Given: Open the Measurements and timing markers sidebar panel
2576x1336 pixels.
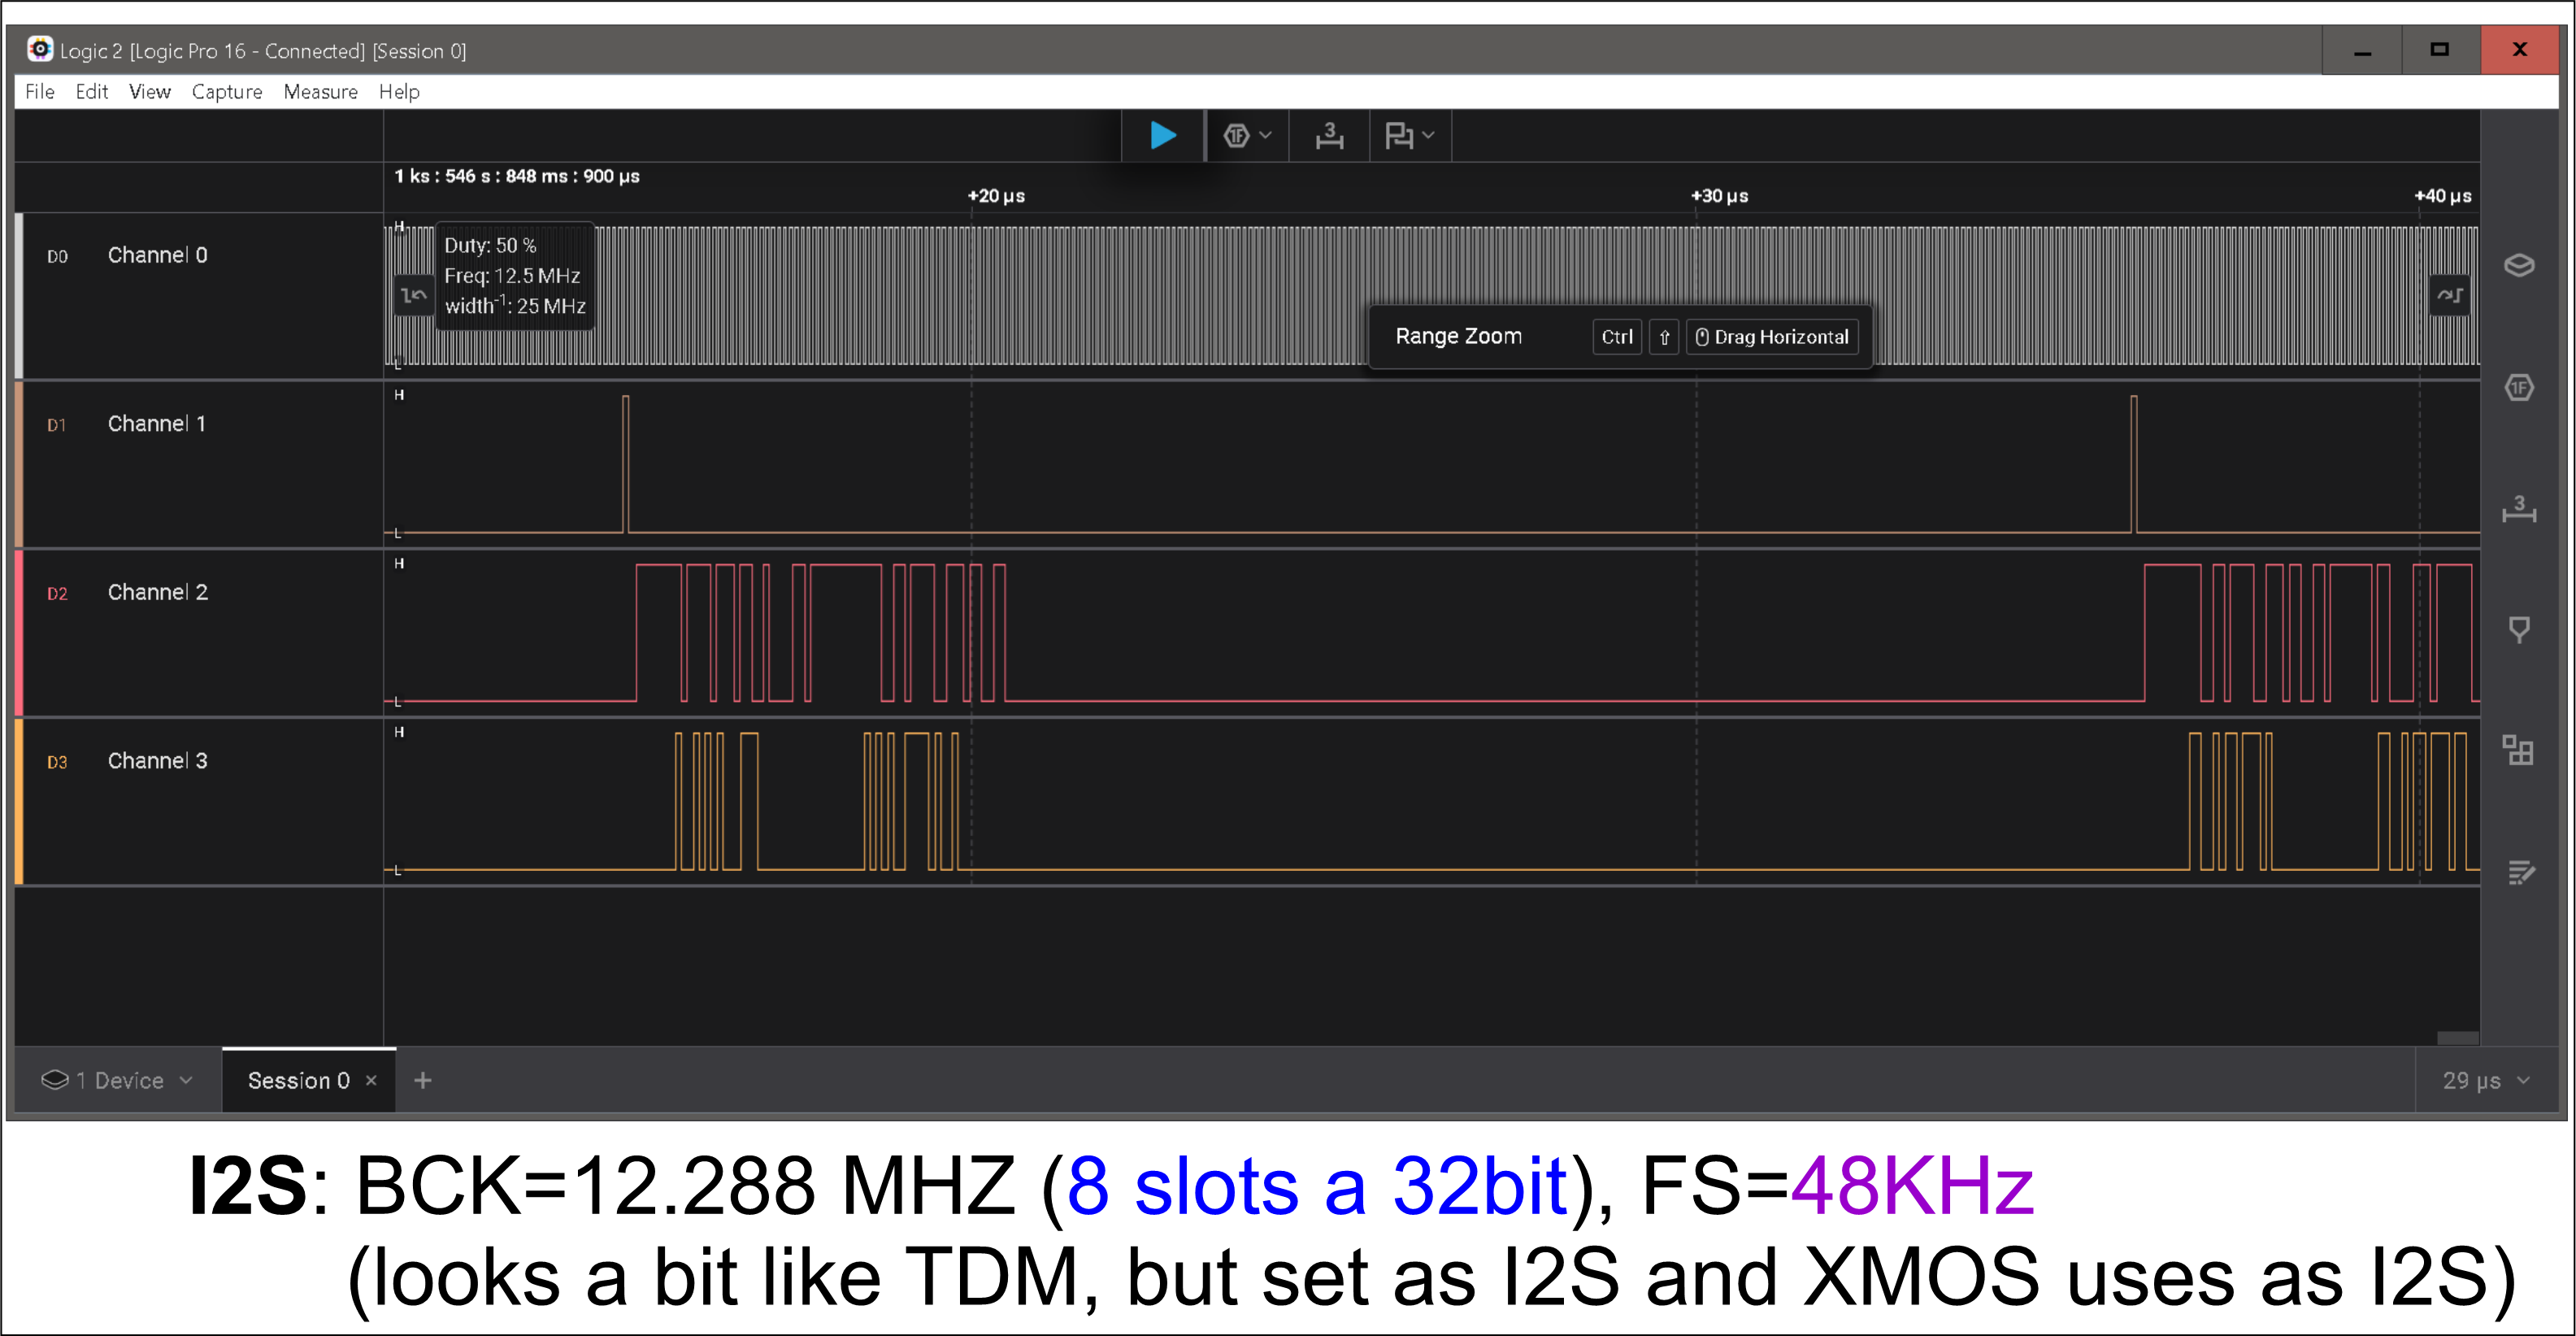Looking at the screenshot, I should pyautogui.click(x=2518, y=509).
